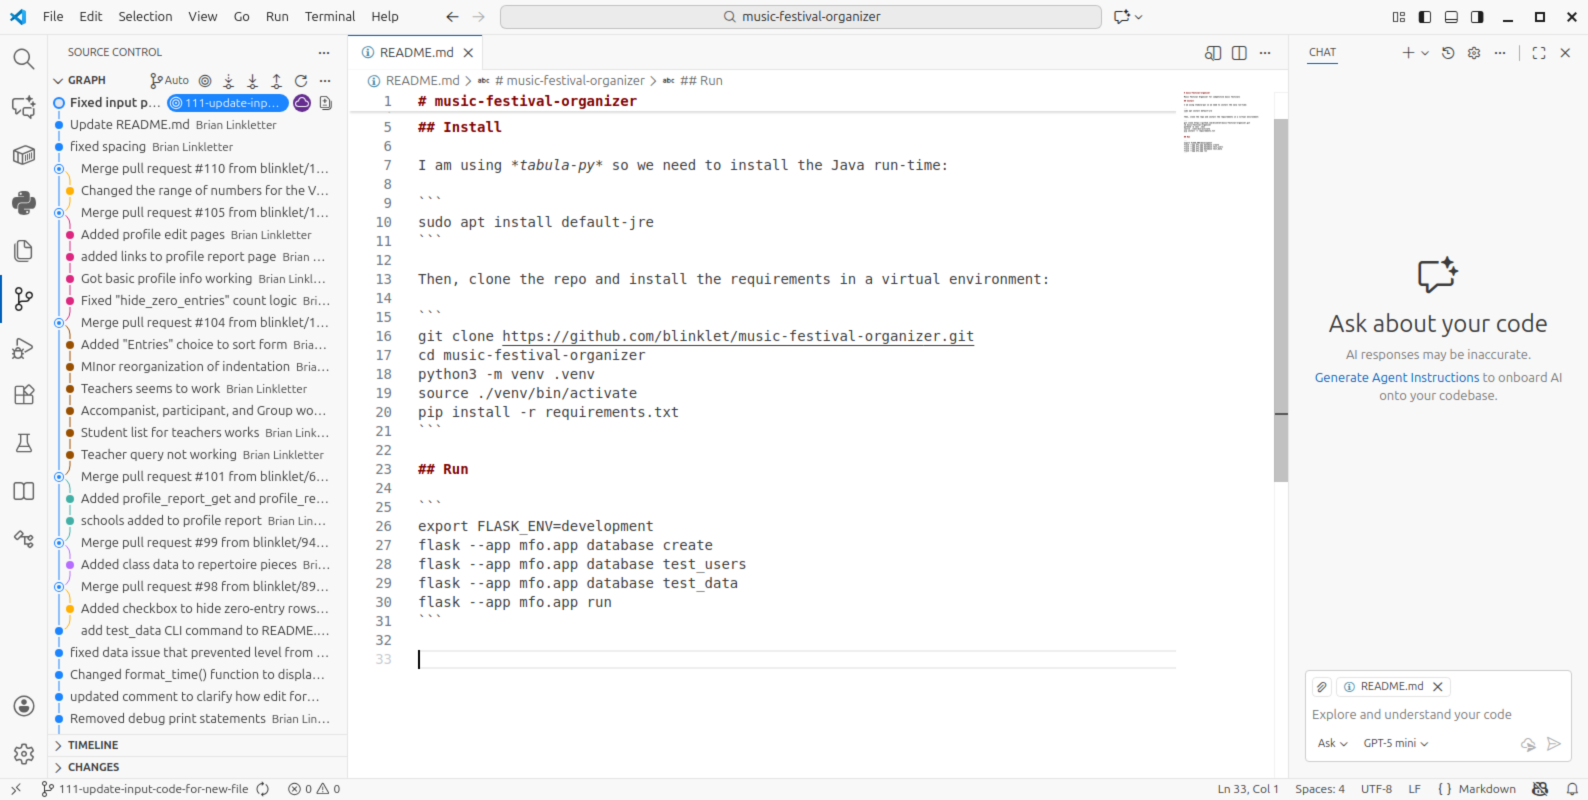The width and height of the screenshot is (1588, 800).
Task: Toggle the secondary side bar visibility
Action: click(x=1477, y=17)
